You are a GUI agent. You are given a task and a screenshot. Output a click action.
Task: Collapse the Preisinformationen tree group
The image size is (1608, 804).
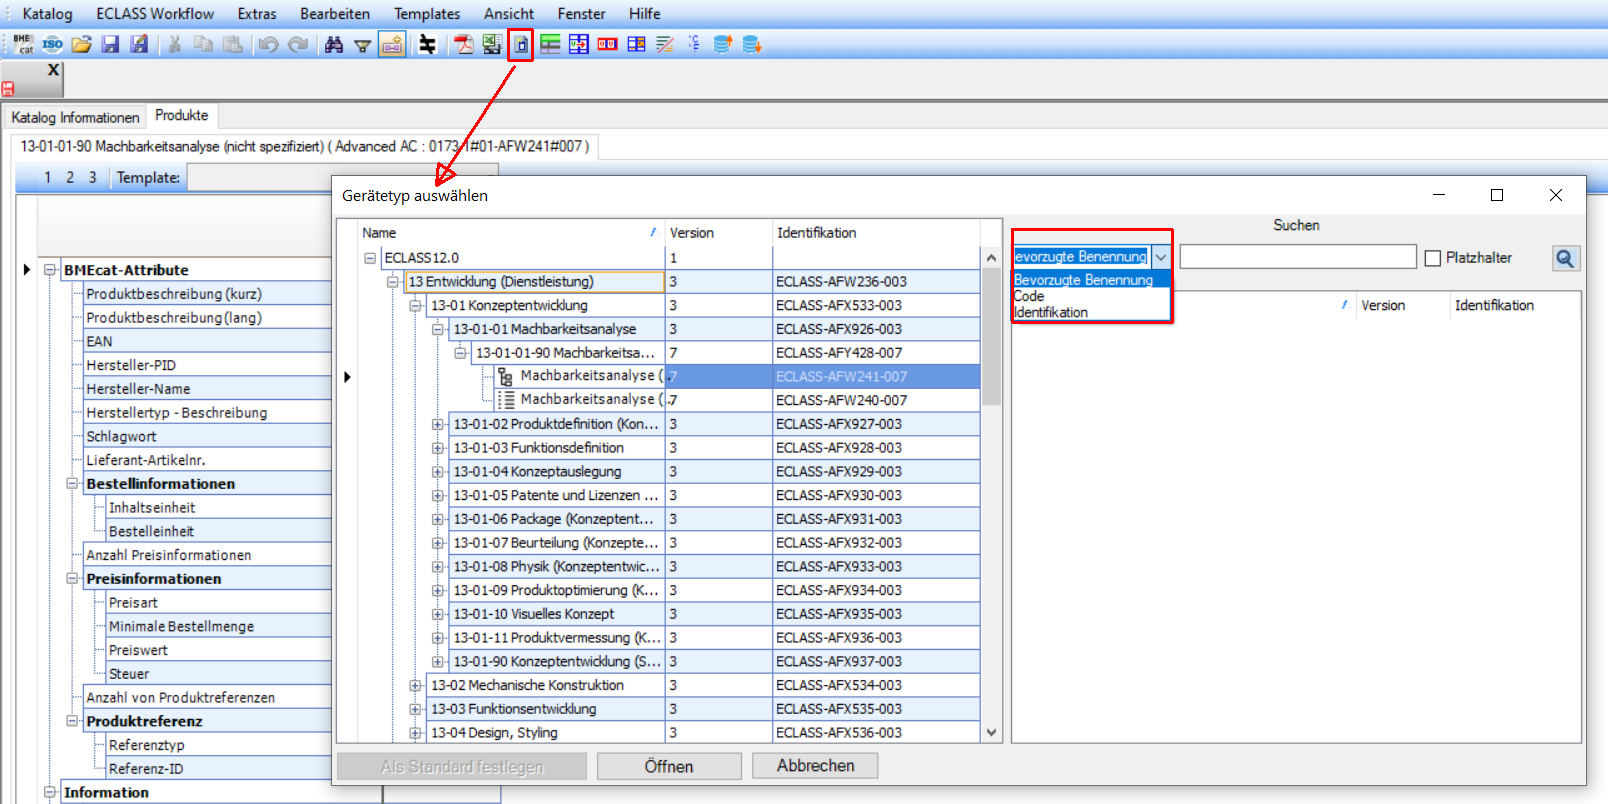click(x=72, y=579)
